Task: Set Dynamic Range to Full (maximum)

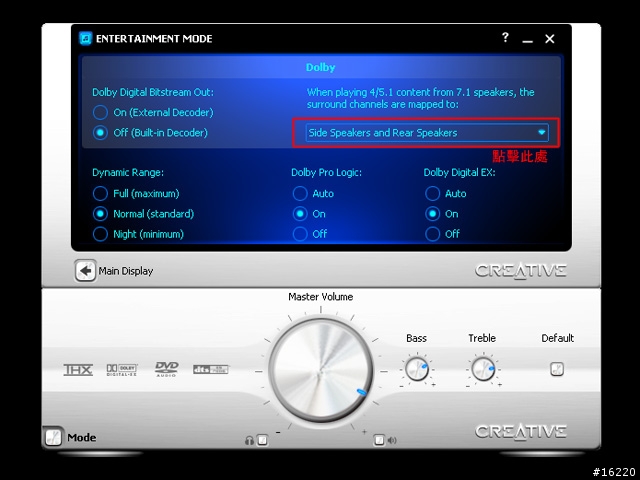Action: click(x=100, y=193)
